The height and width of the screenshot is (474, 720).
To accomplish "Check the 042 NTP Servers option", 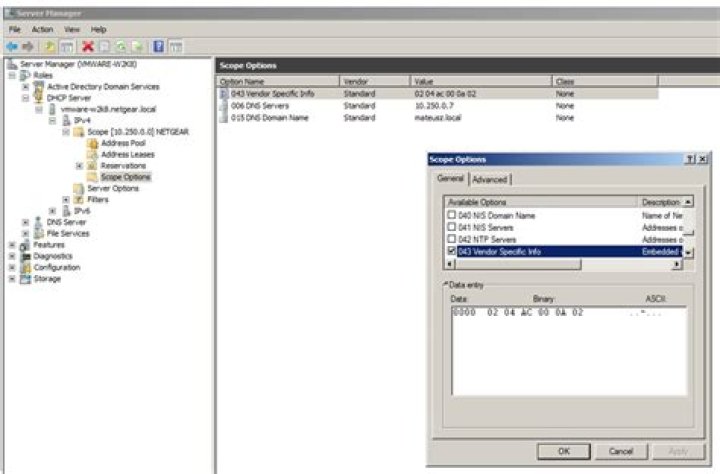I will coord(452,238).
